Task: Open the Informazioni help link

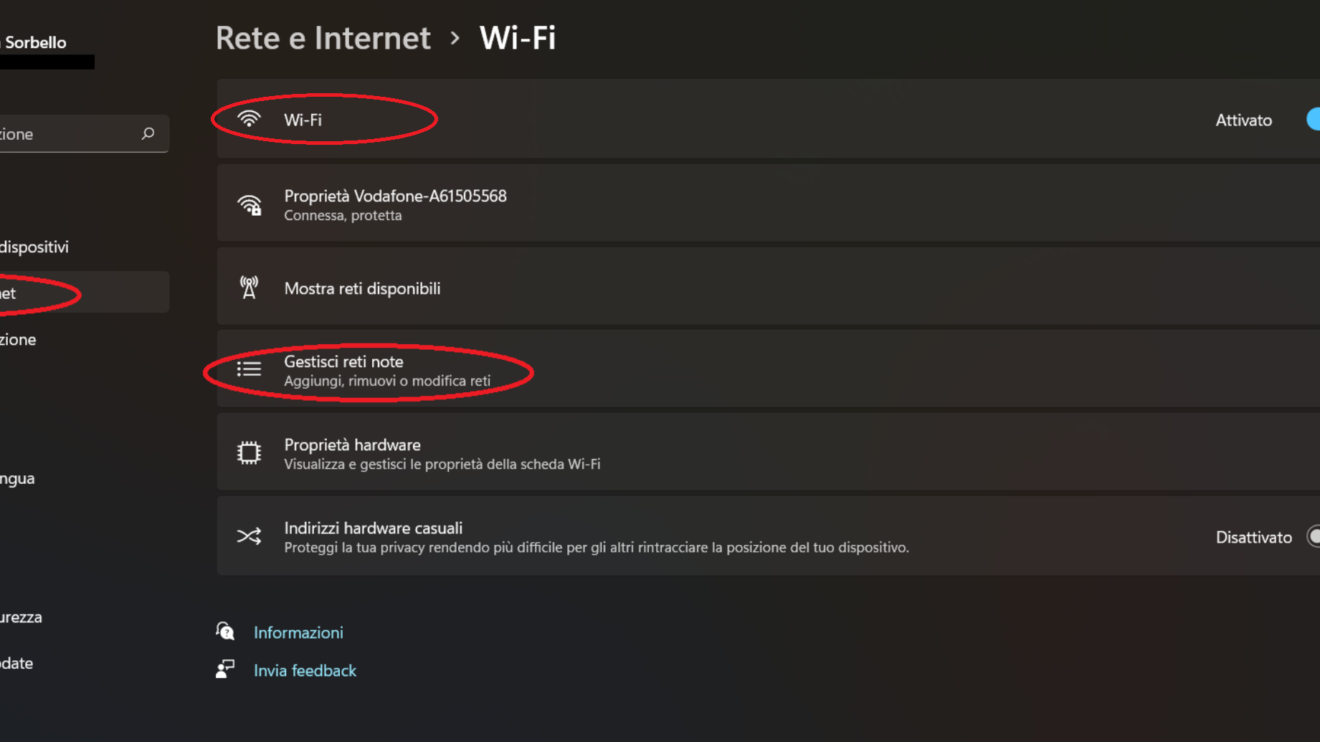Action: pos(298,633)
